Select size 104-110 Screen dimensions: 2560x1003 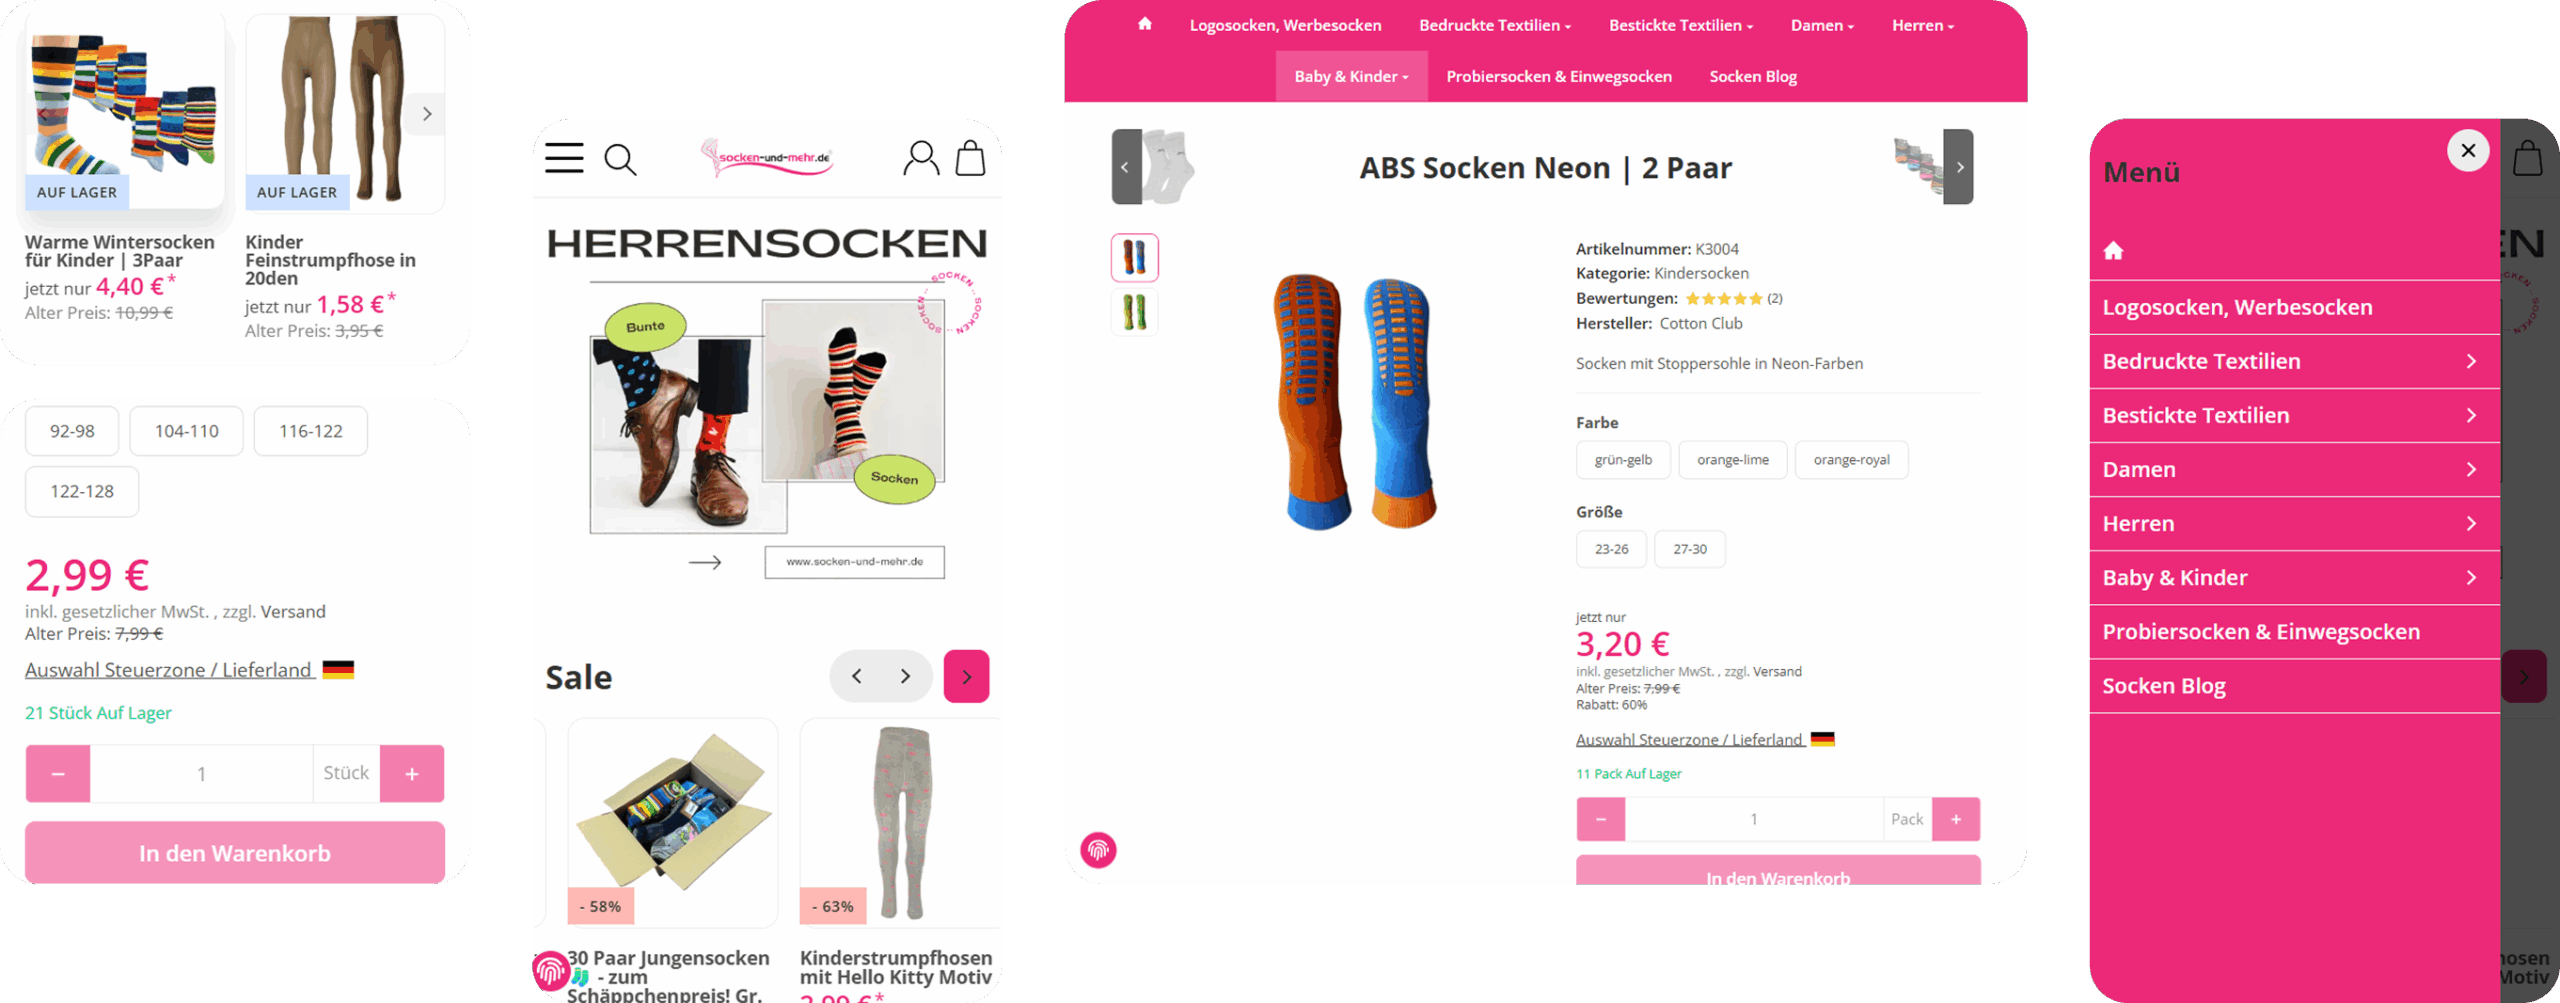click(186, 431)
